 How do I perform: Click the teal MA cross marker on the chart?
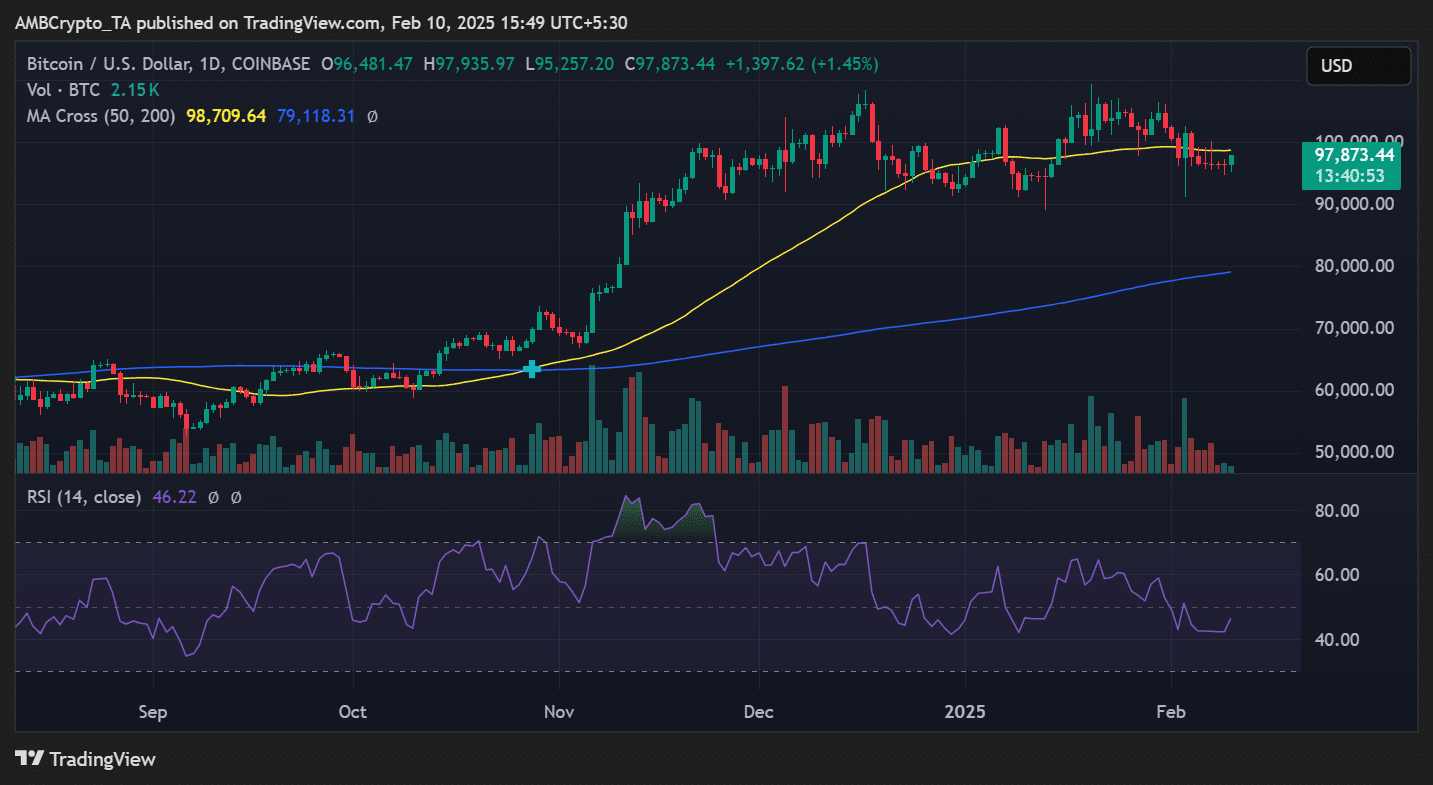(x=531, y=370)
